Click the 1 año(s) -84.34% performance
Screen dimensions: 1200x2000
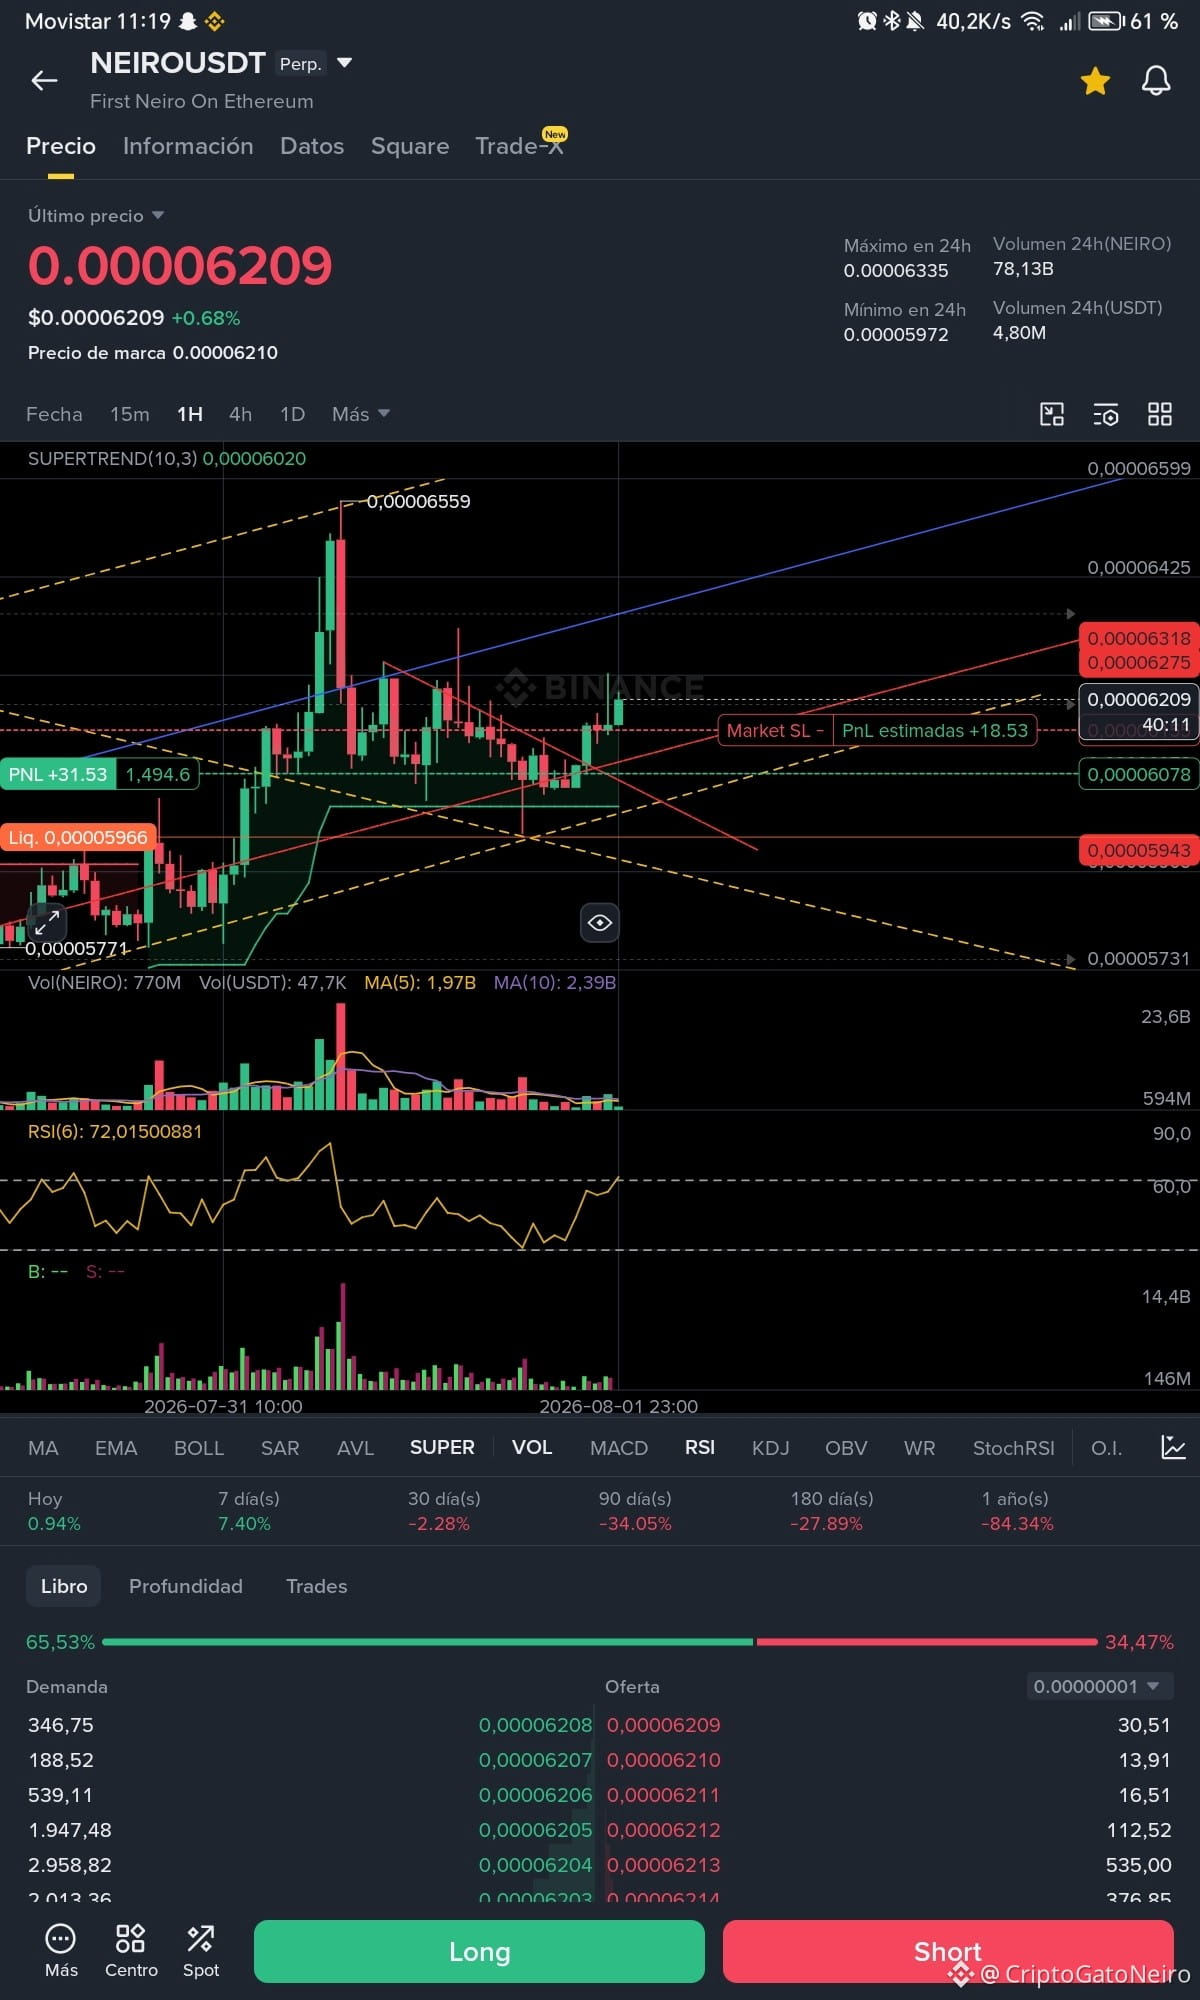(1016, 1511)
